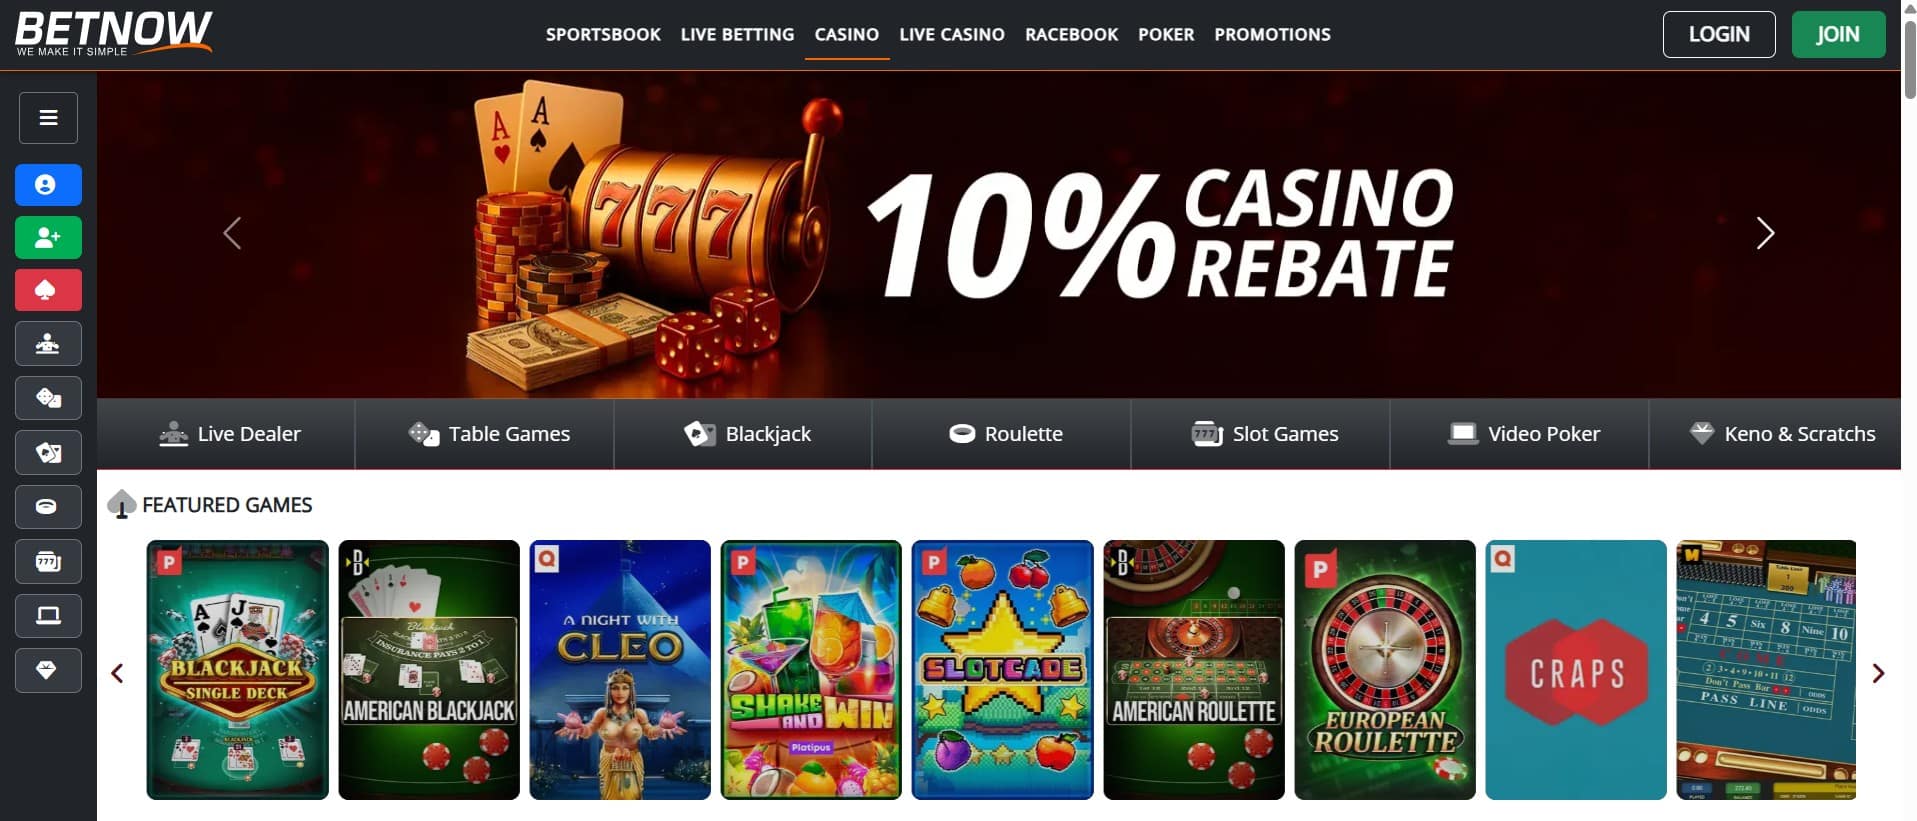1917x821 pixels.
Task: Click the green JOIN button
Action: click(1838, 34)
